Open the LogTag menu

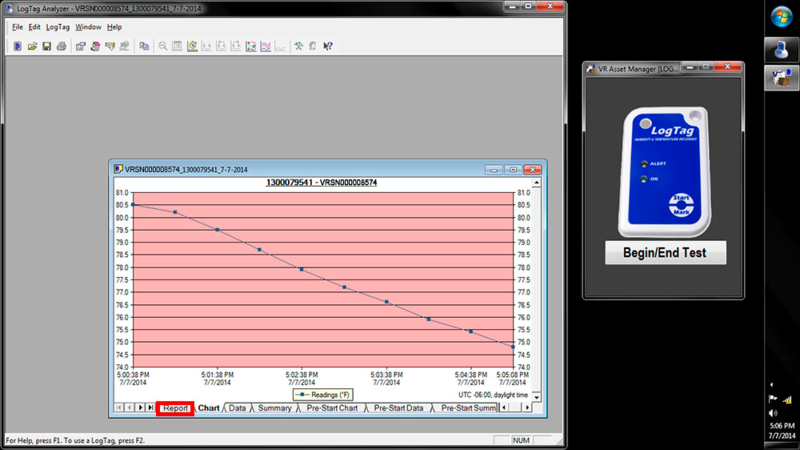(x=58, y=27)
